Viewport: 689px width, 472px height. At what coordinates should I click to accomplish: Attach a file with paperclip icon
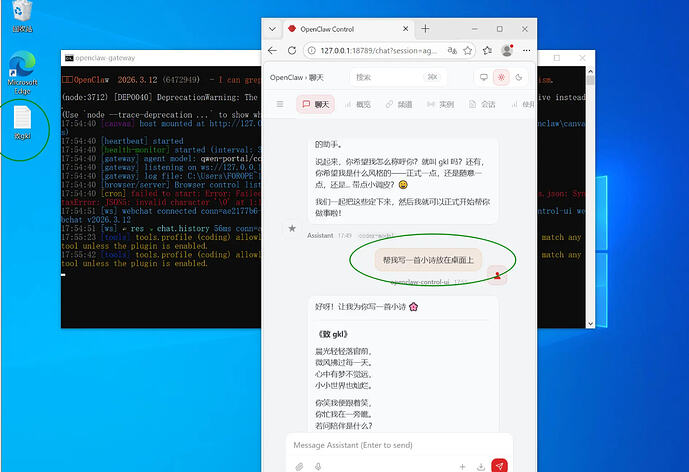pos(299,466)
